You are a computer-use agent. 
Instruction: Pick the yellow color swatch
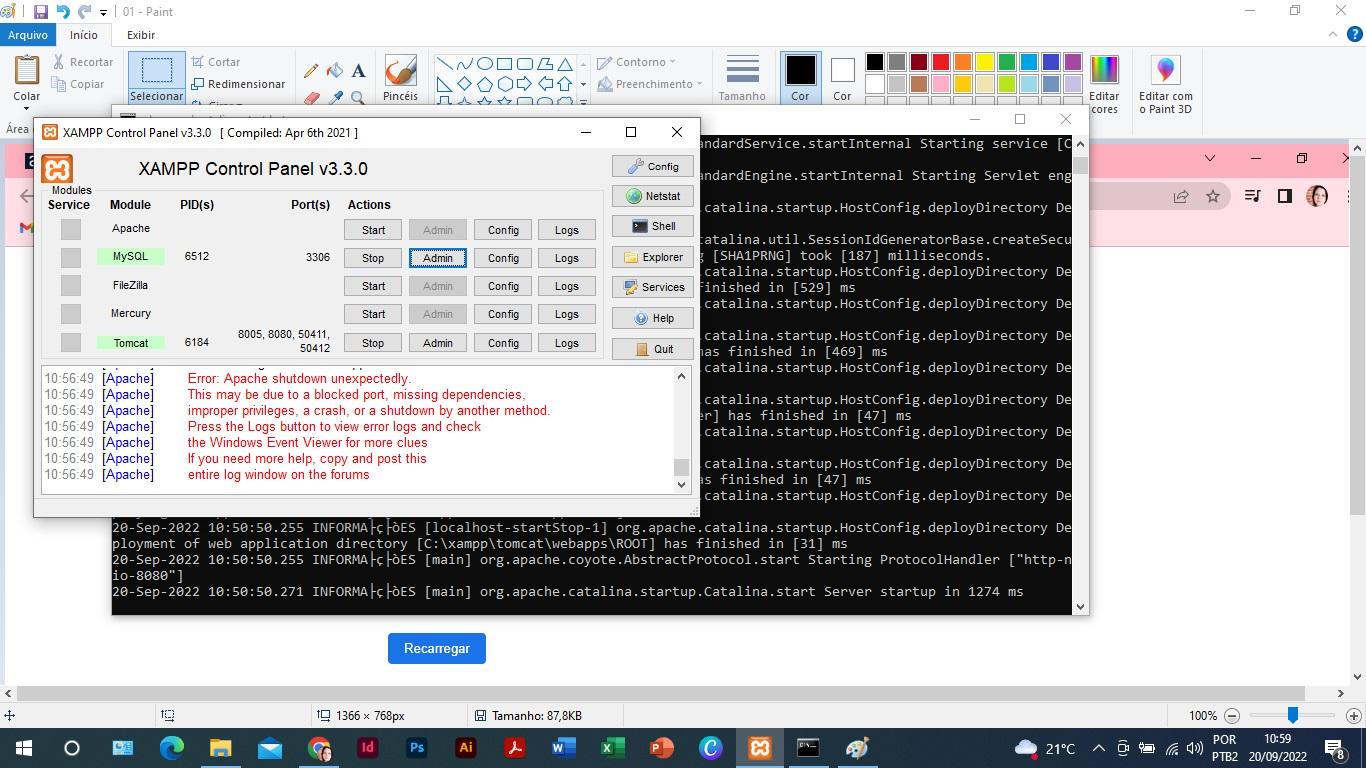click(x=985, y=62)
